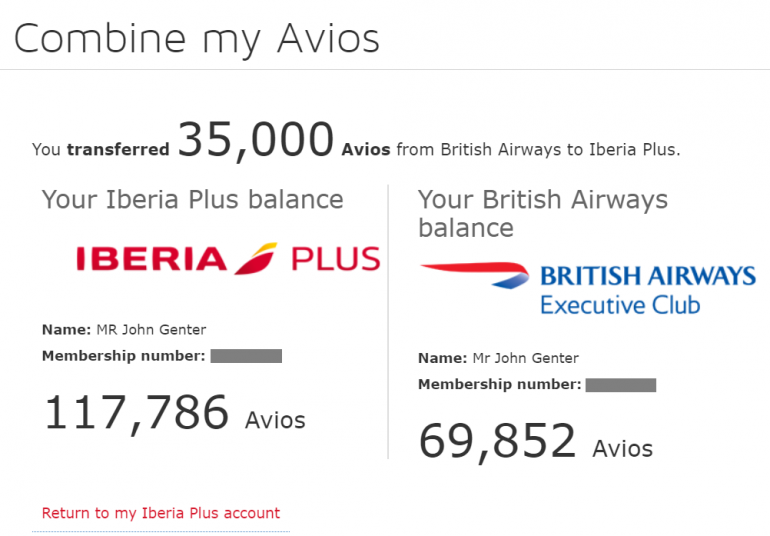
Task: Click the Iberia Plus logo
Action: [228, 260]
